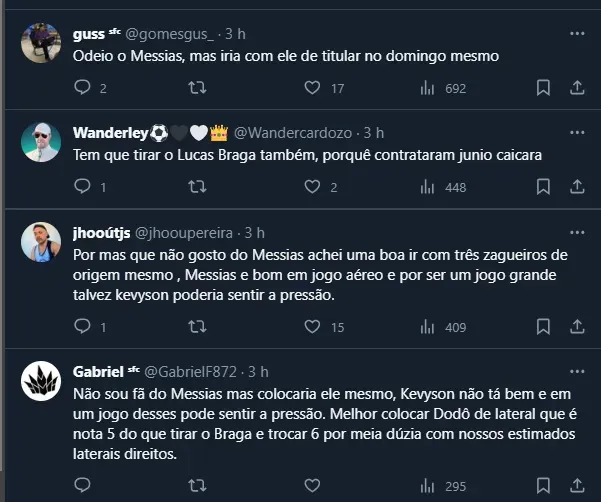Open more options on guss's tweet
Image resolution: width=601 pixels, height=502 pixels.
pos(577,34)
